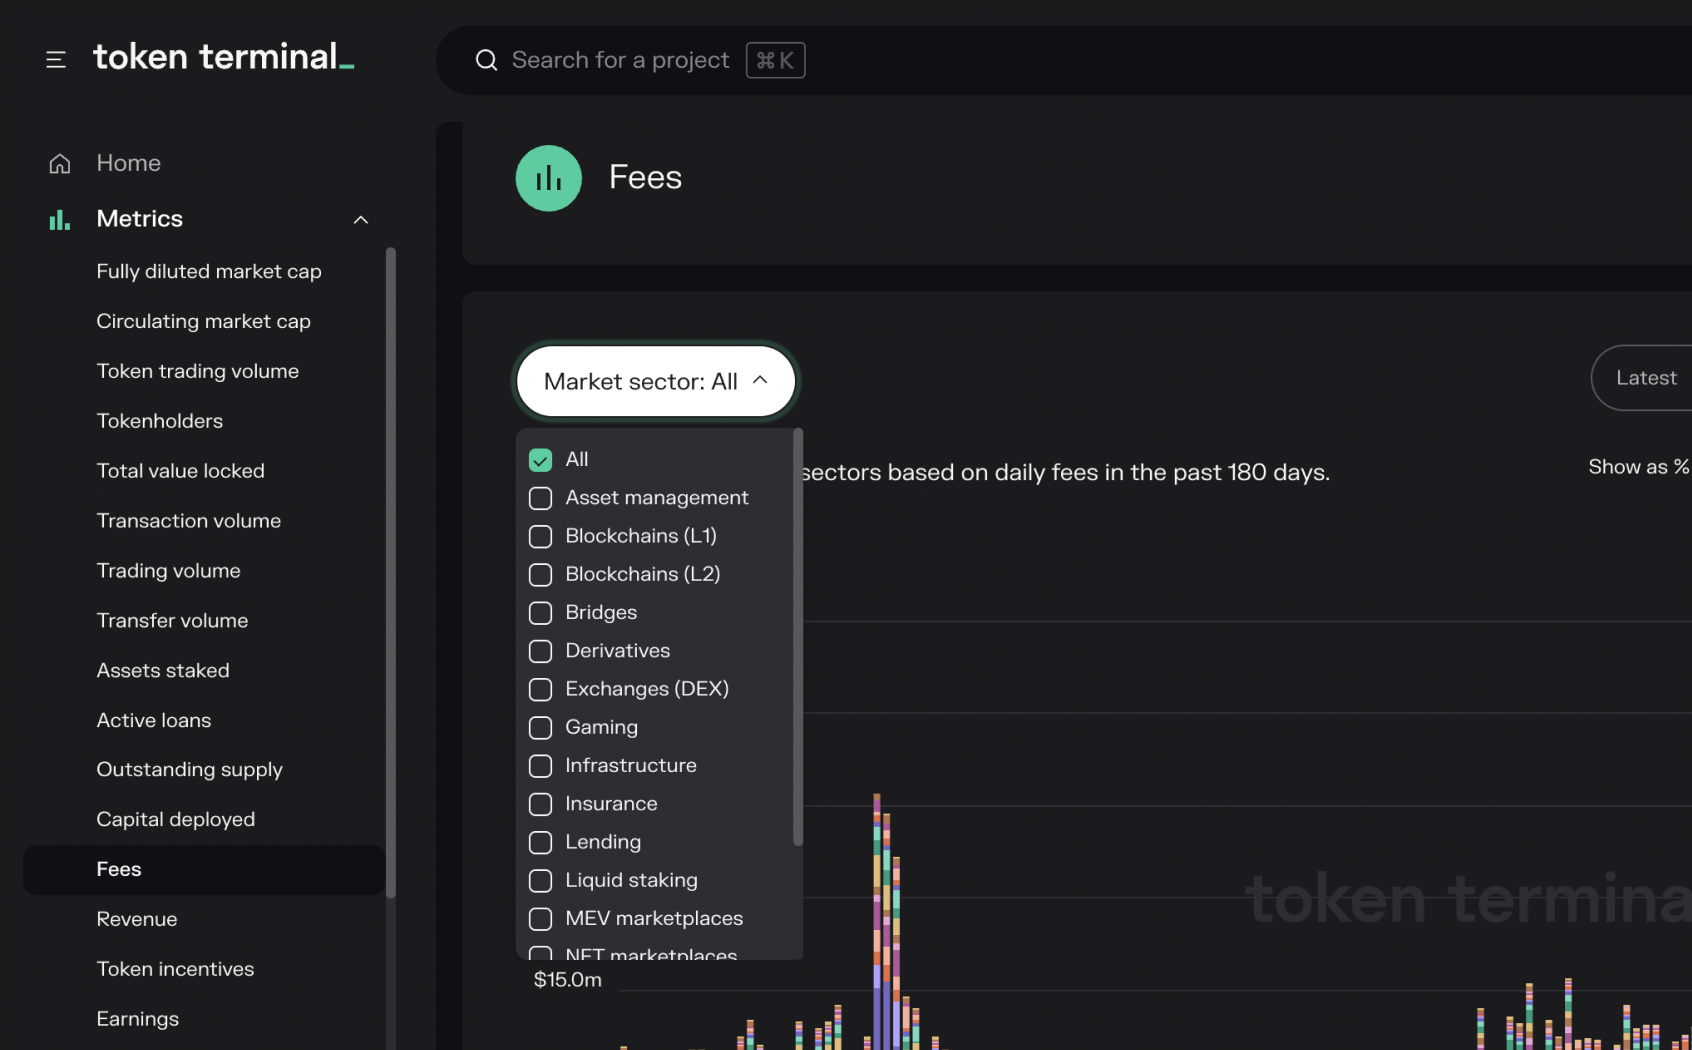Viewport: 1692px width, 1050px height.
Task: Click the Fees page heading
Action: (646, 178)
